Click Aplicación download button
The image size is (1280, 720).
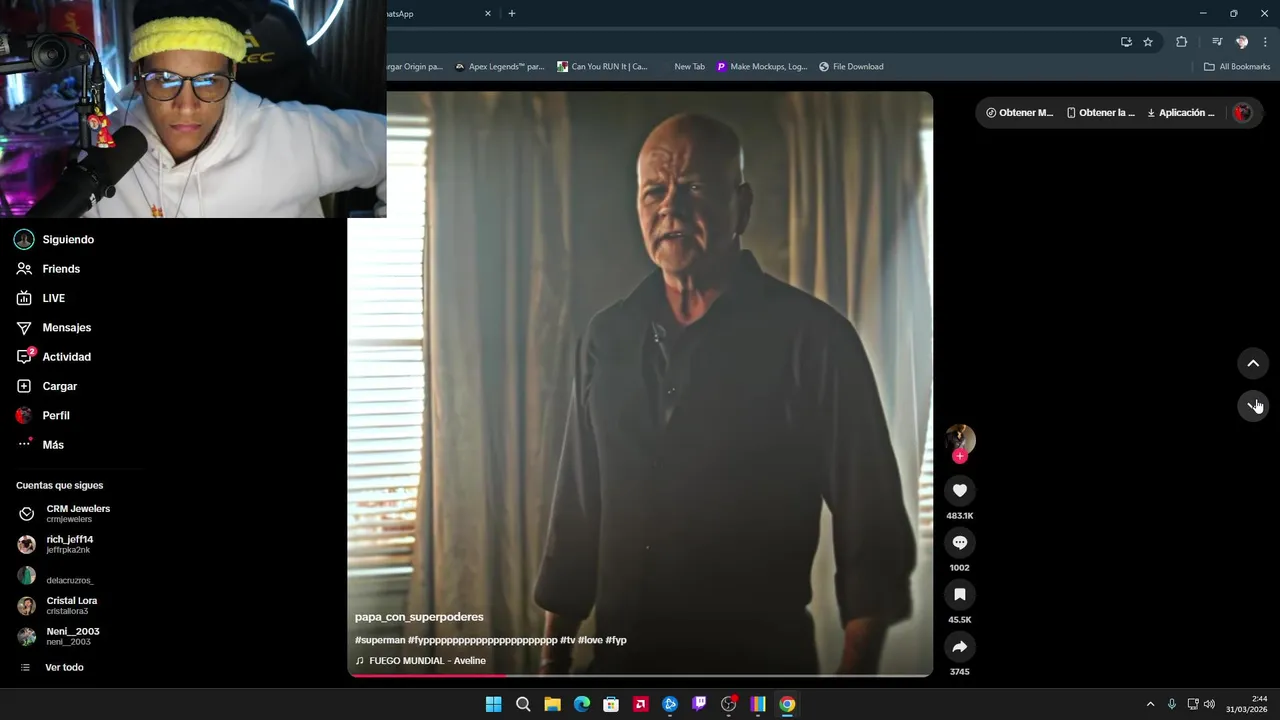coord(1180,113)
